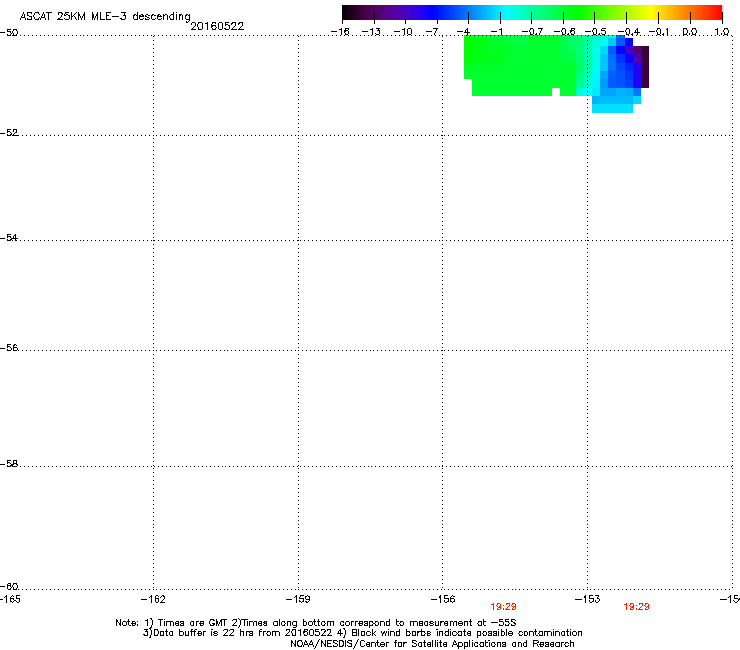Click the 'NOAA/NESDIS/Center for Satellite Applications and Research' credit
This screenshot has width=740, height=650.
click(432, 643)
